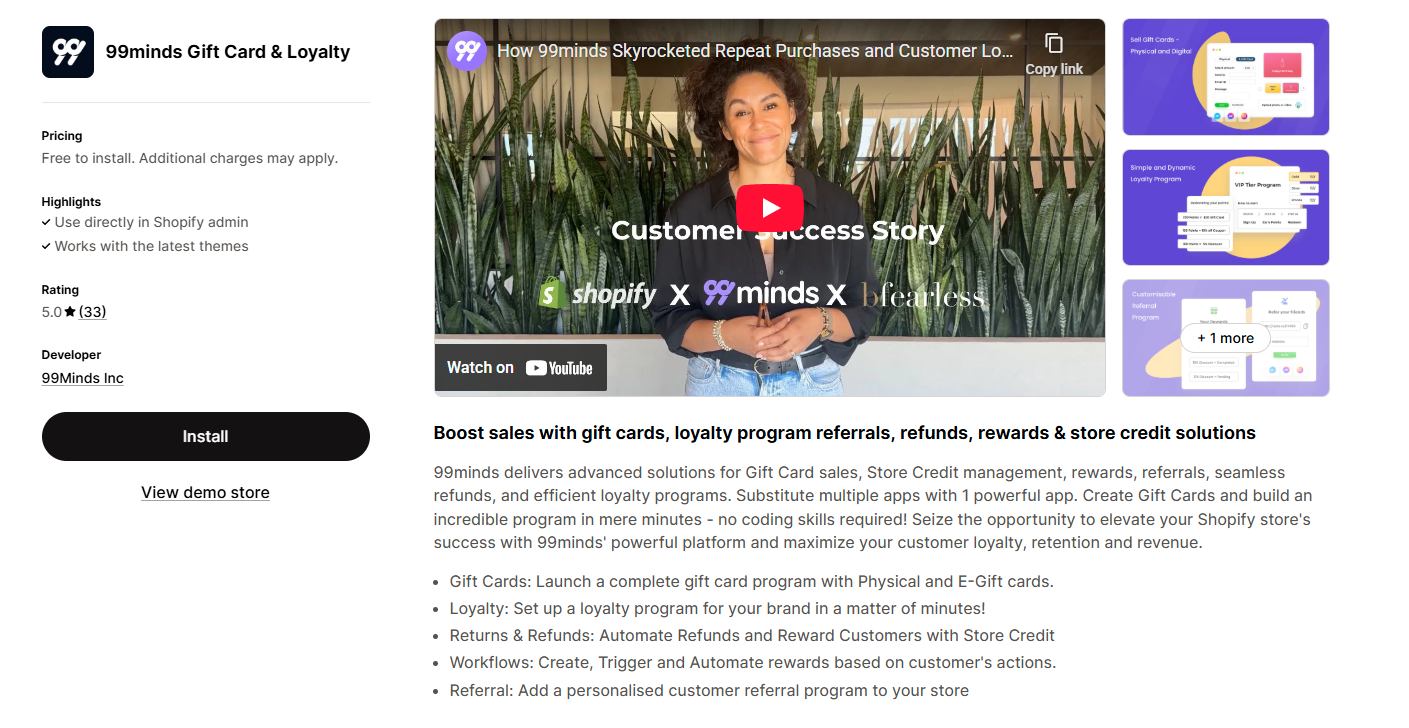Click the checkmark beside 'Works with the latest themes'
Viewport: 1409px width, 728px height.
[46, 246]
